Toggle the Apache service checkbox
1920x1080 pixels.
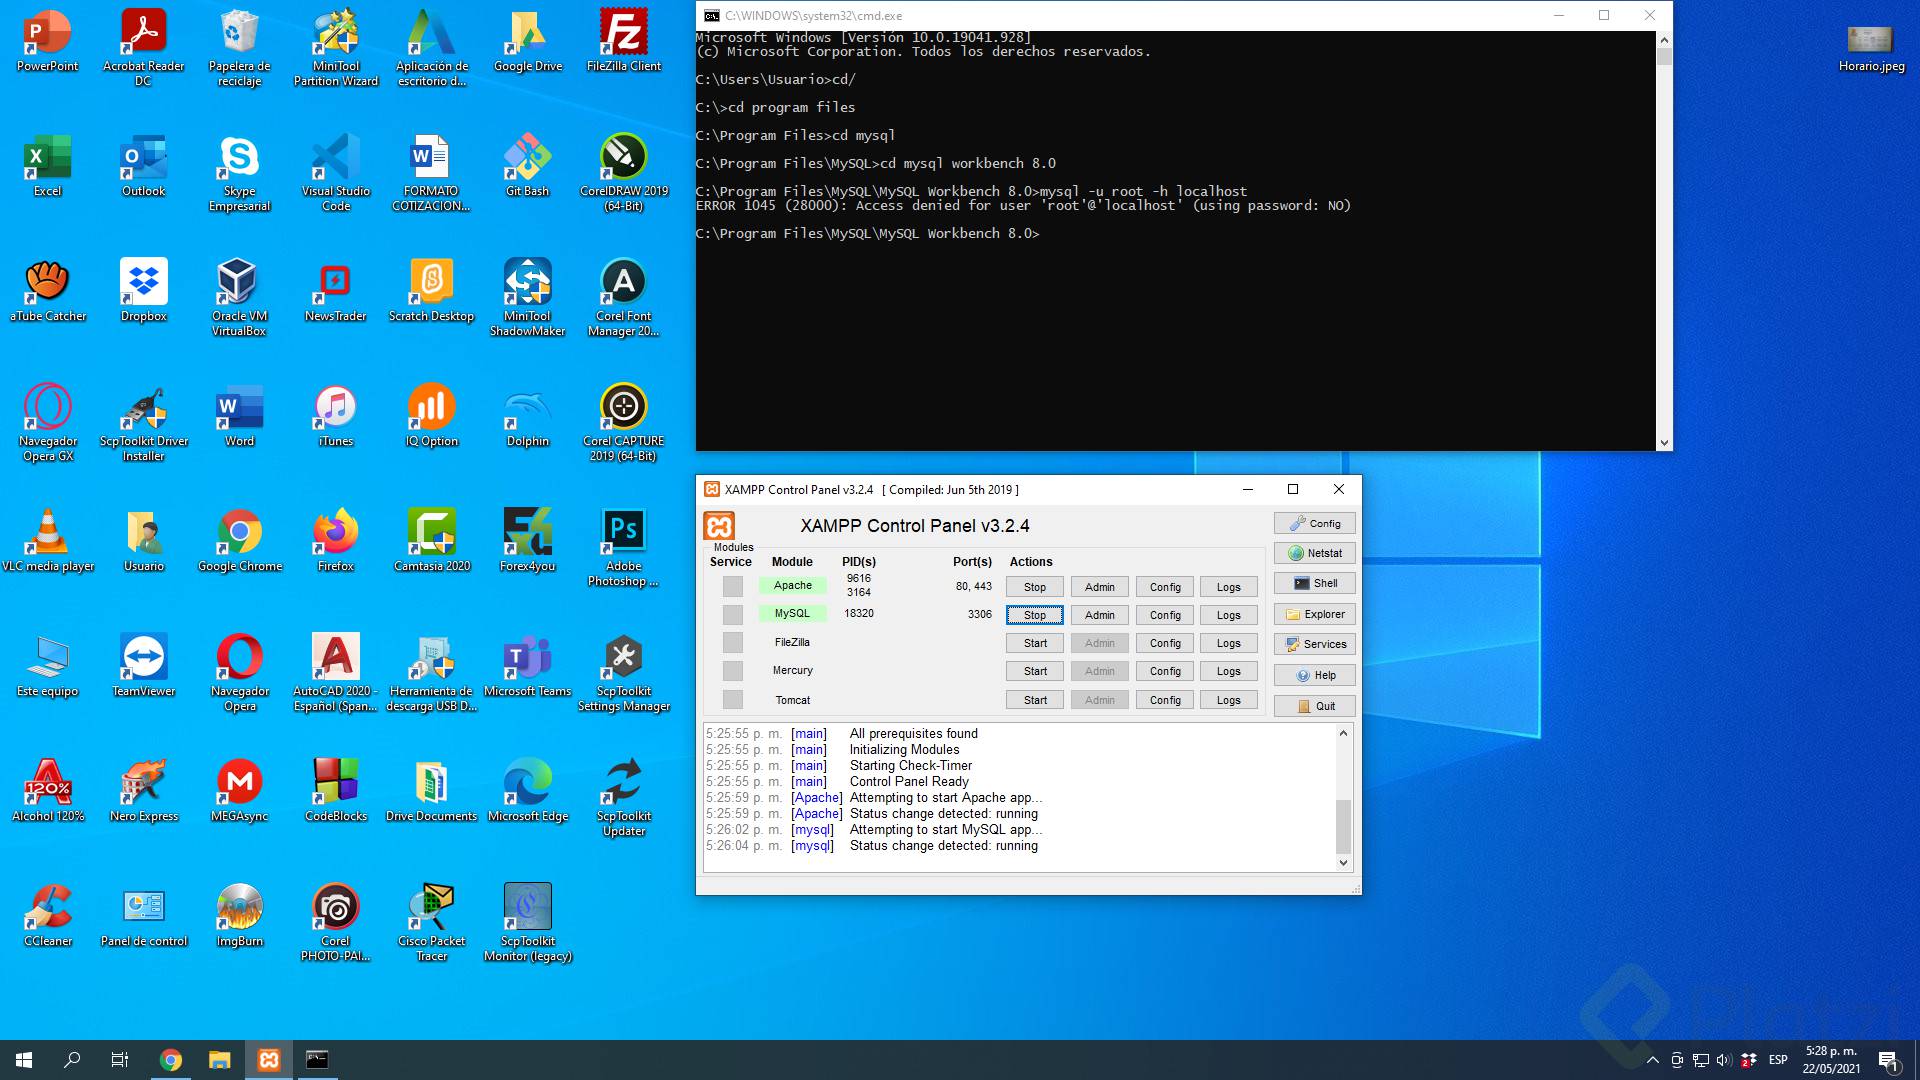pyautogui.click(x=733, y=587)
